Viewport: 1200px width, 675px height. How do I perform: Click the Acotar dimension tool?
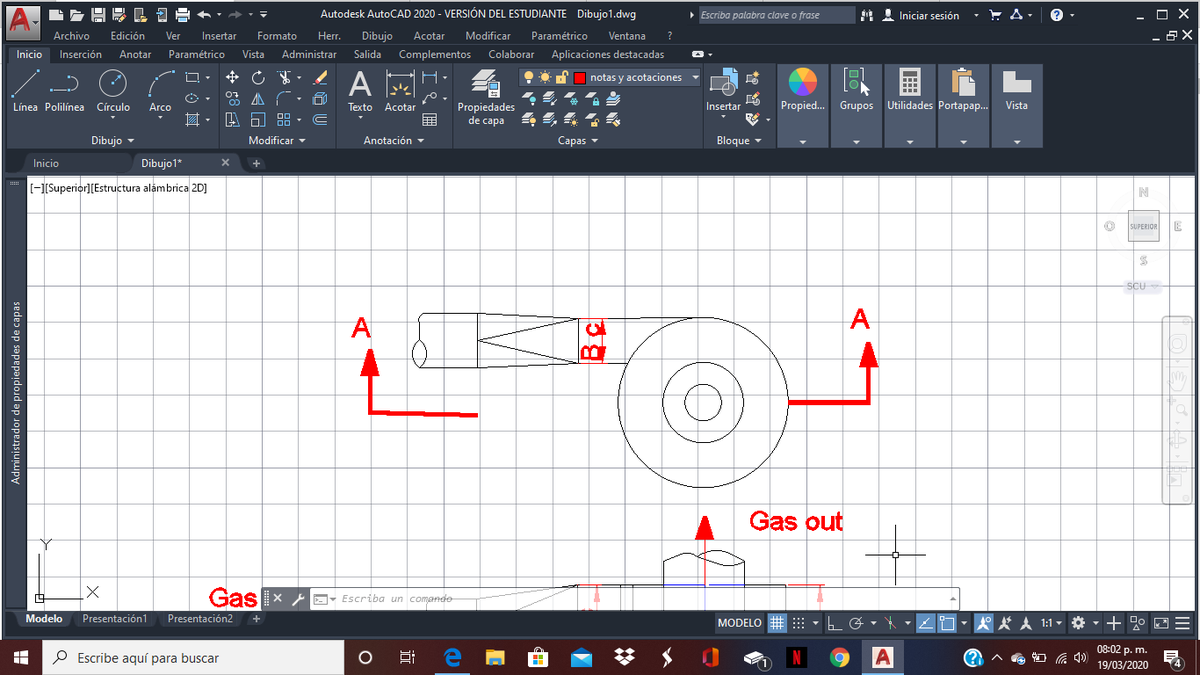[x=400, y=91]
